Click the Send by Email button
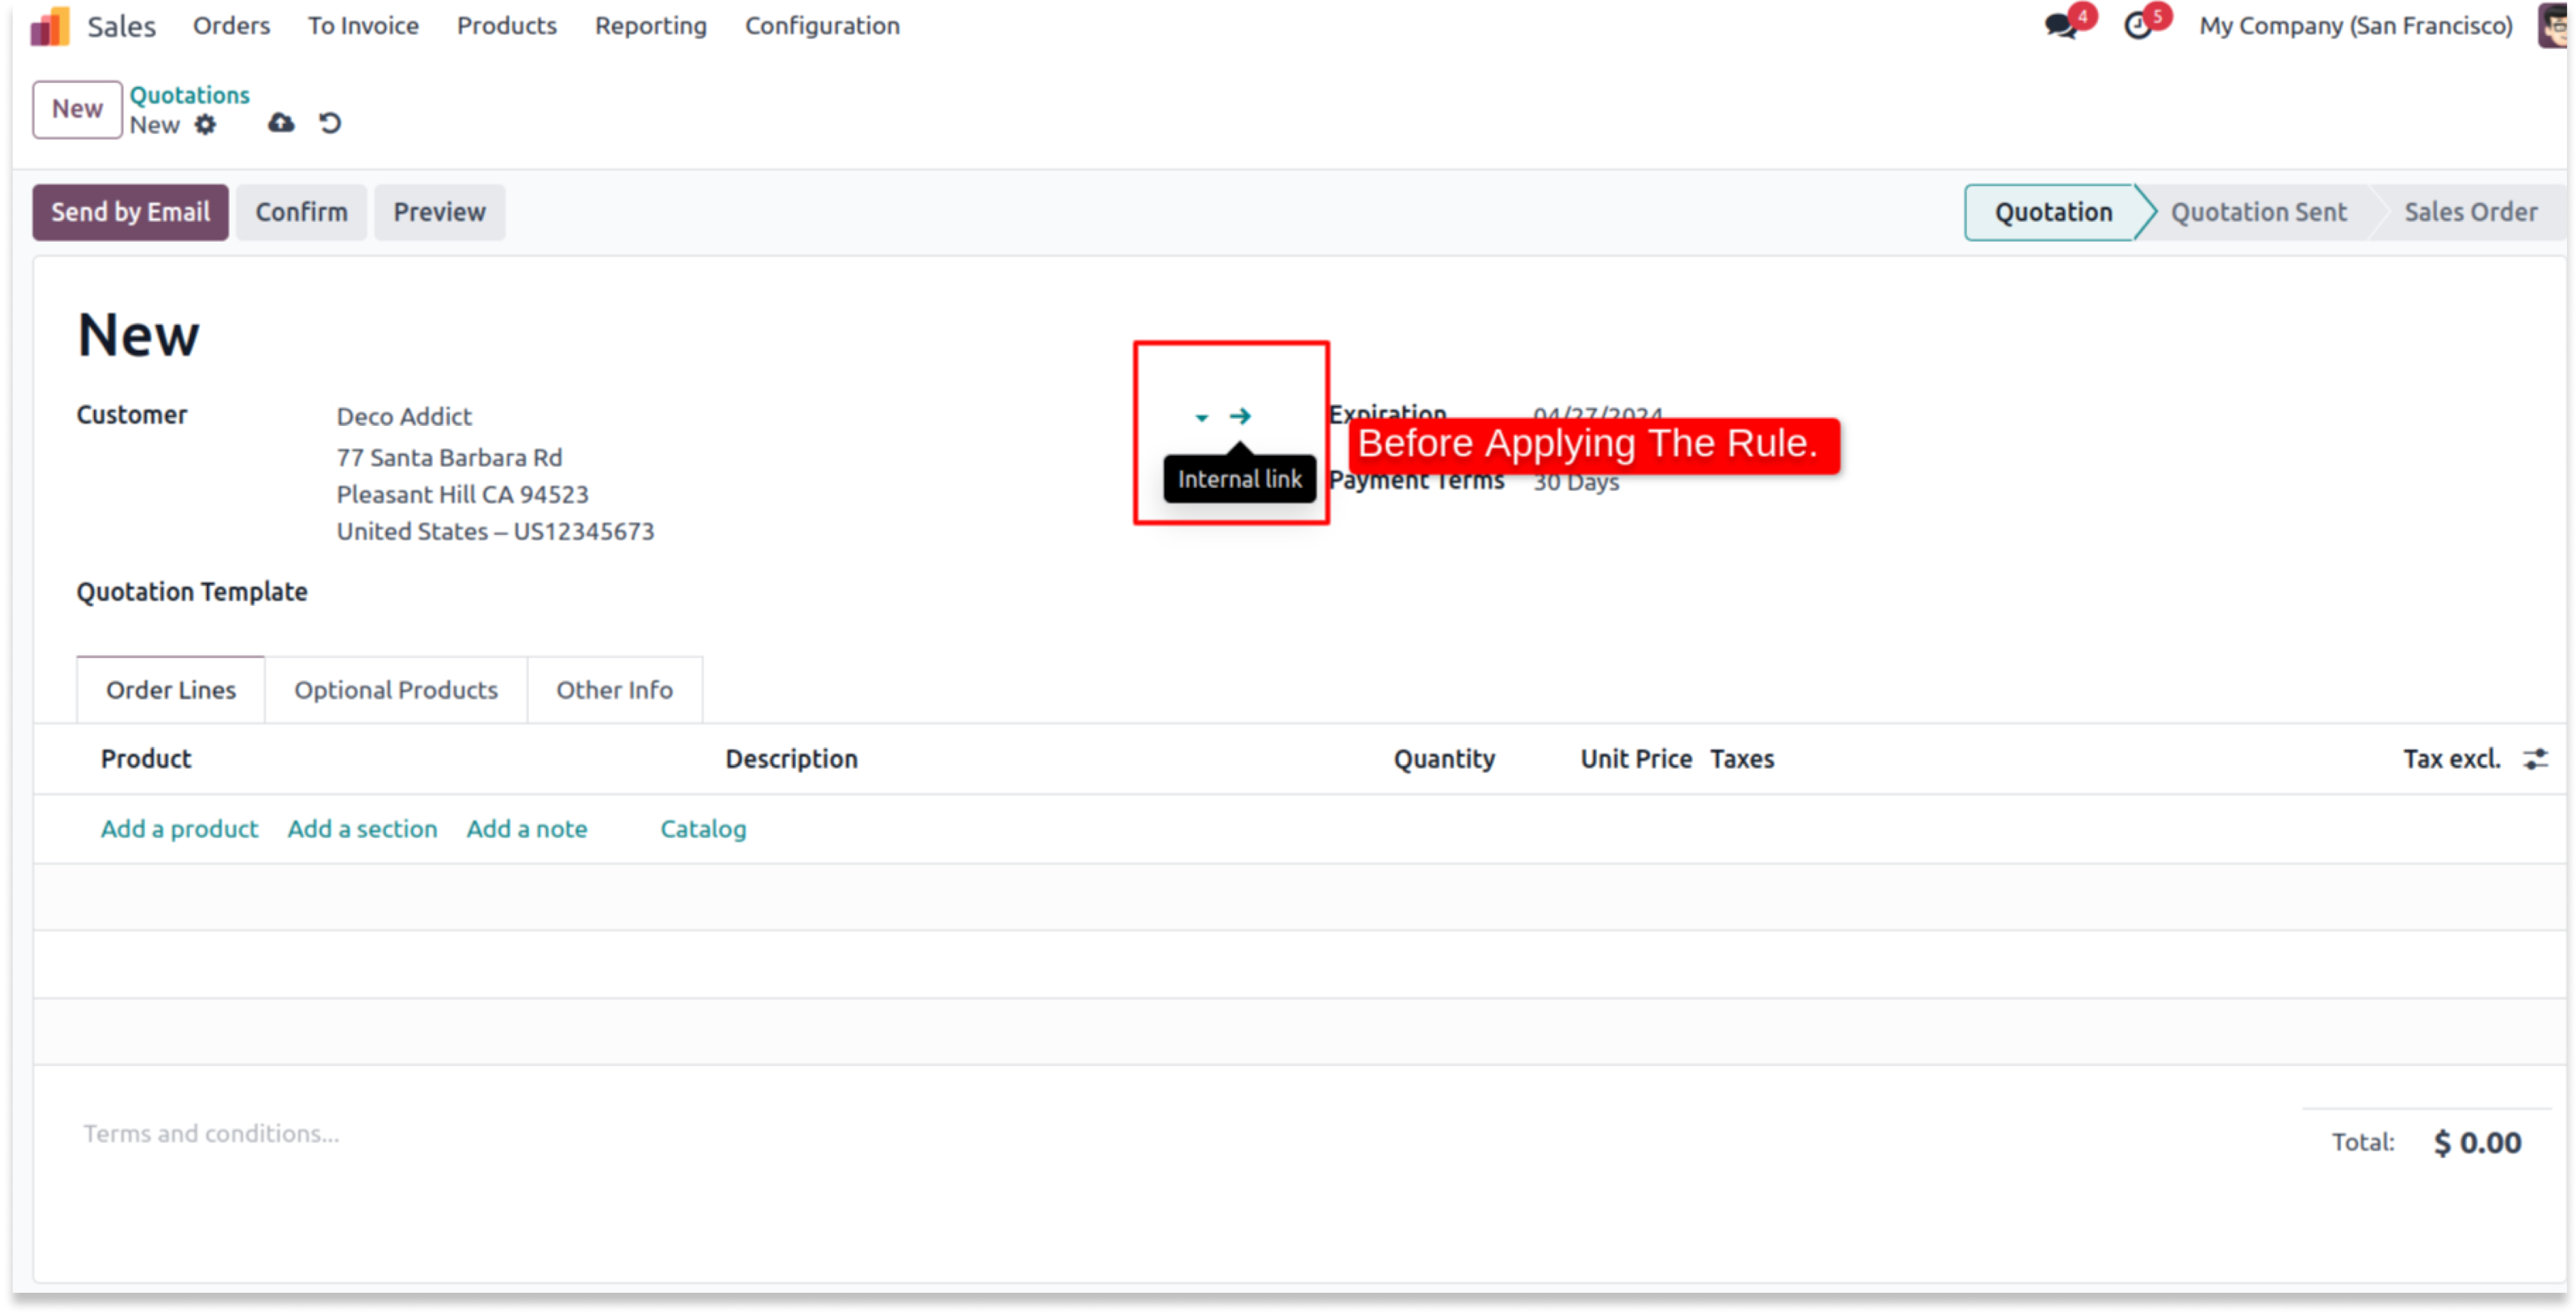The width and height of the screenshot is (2576, 1314). point(130,212)
